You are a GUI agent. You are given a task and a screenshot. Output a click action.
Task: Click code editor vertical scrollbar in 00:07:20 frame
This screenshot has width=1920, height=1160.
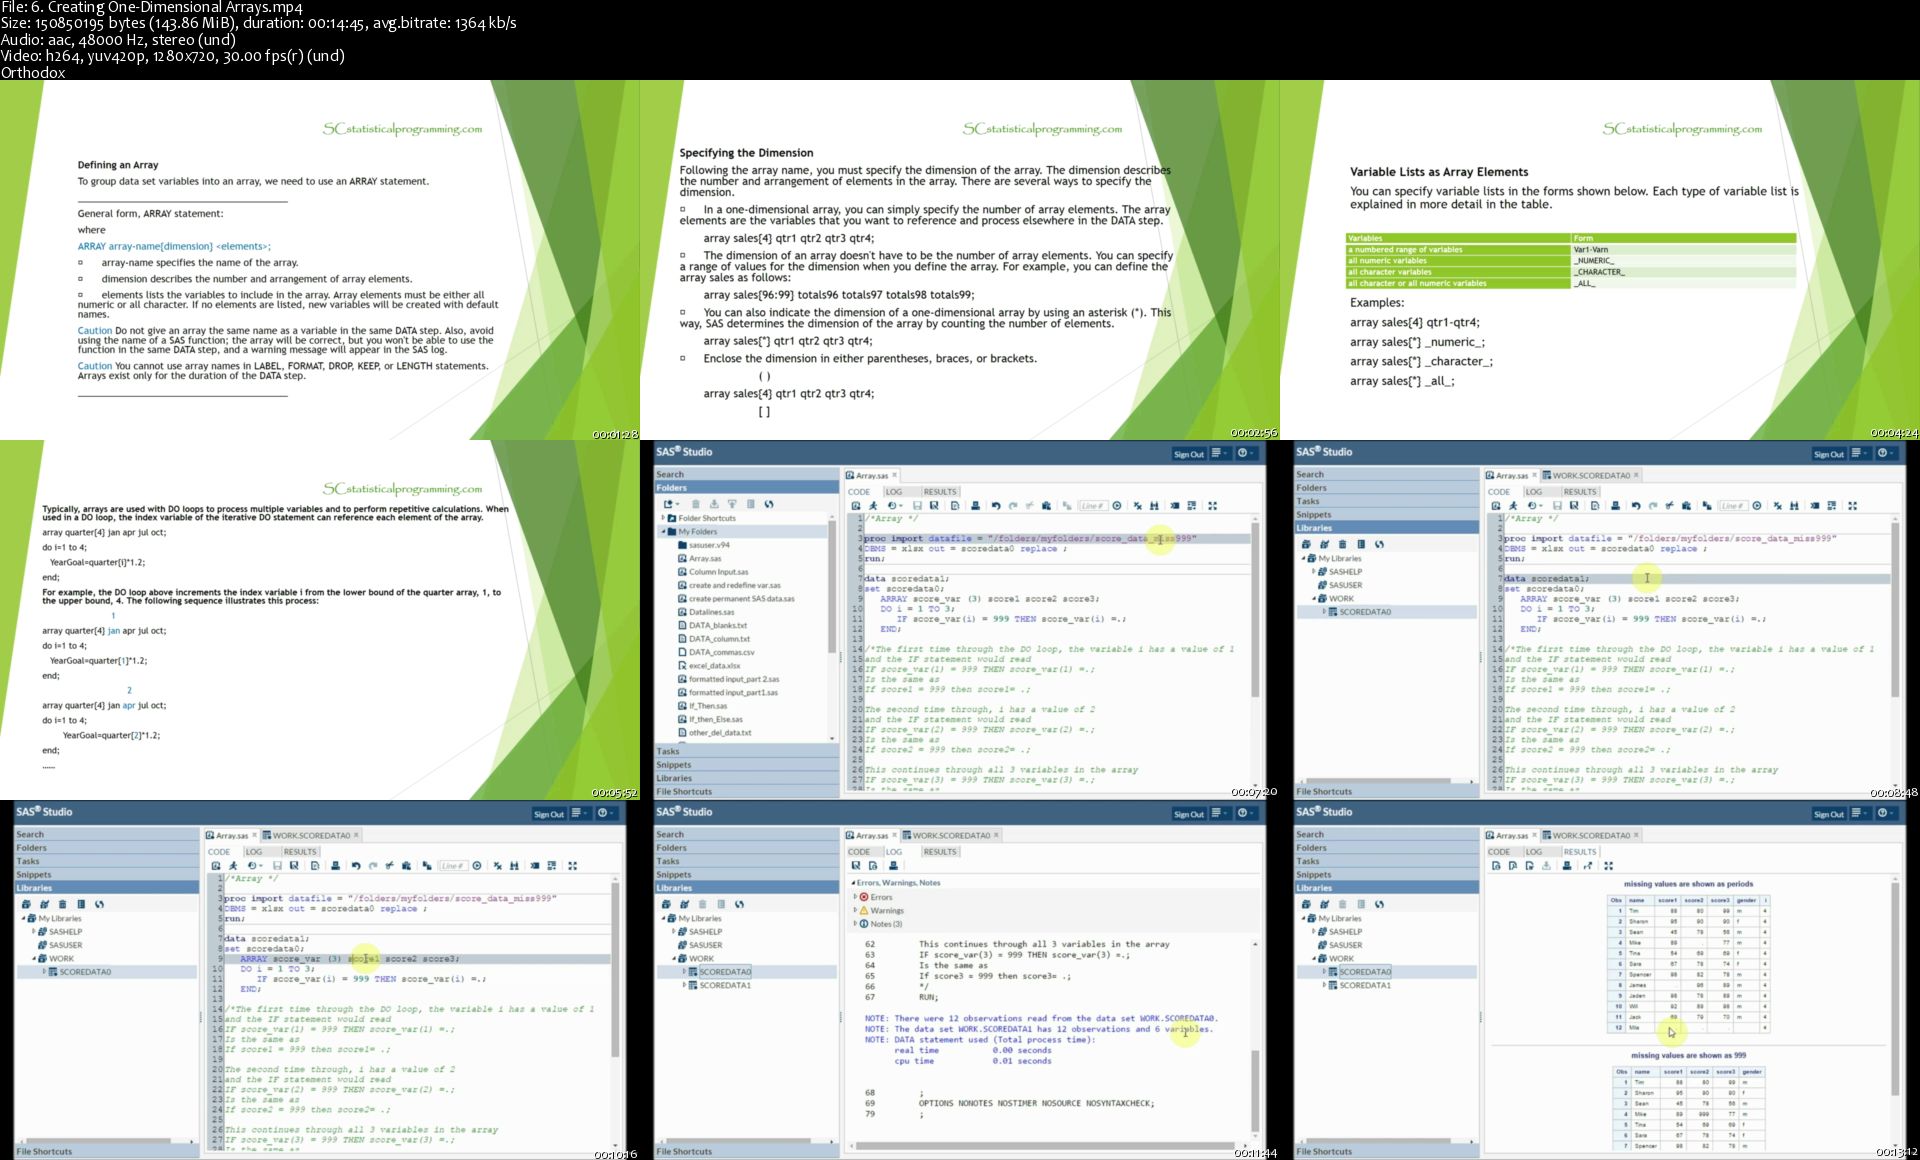[1255, 610]
